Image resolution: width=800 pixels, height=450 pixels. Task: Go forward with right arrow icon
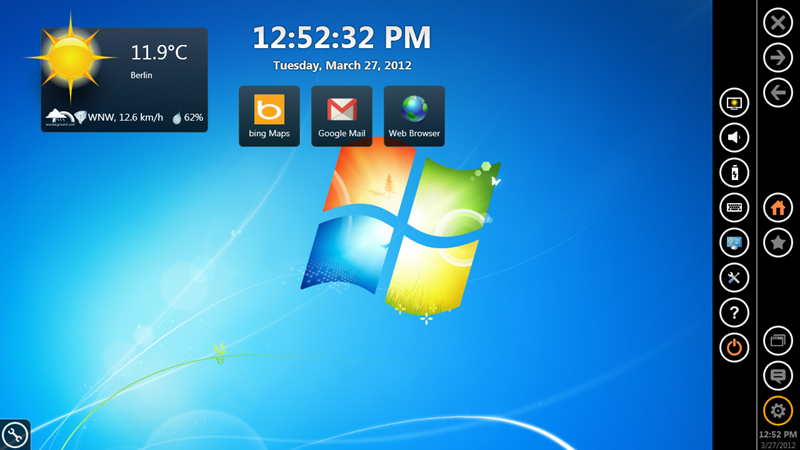[778, 58]
